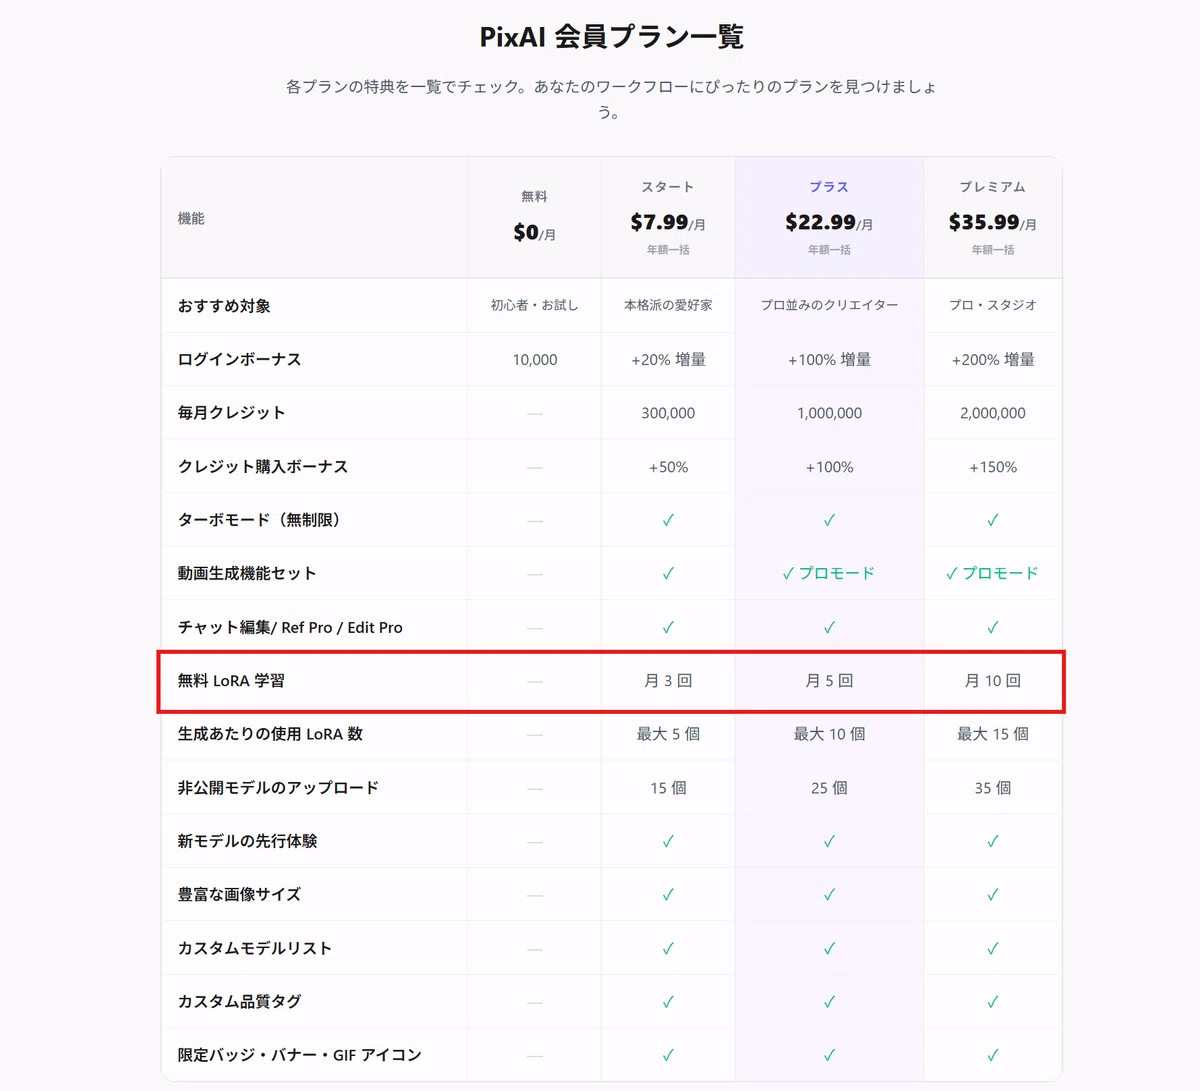Select the 無料 plan header
The image size is (1200, 1091).
tap(534, 197)
